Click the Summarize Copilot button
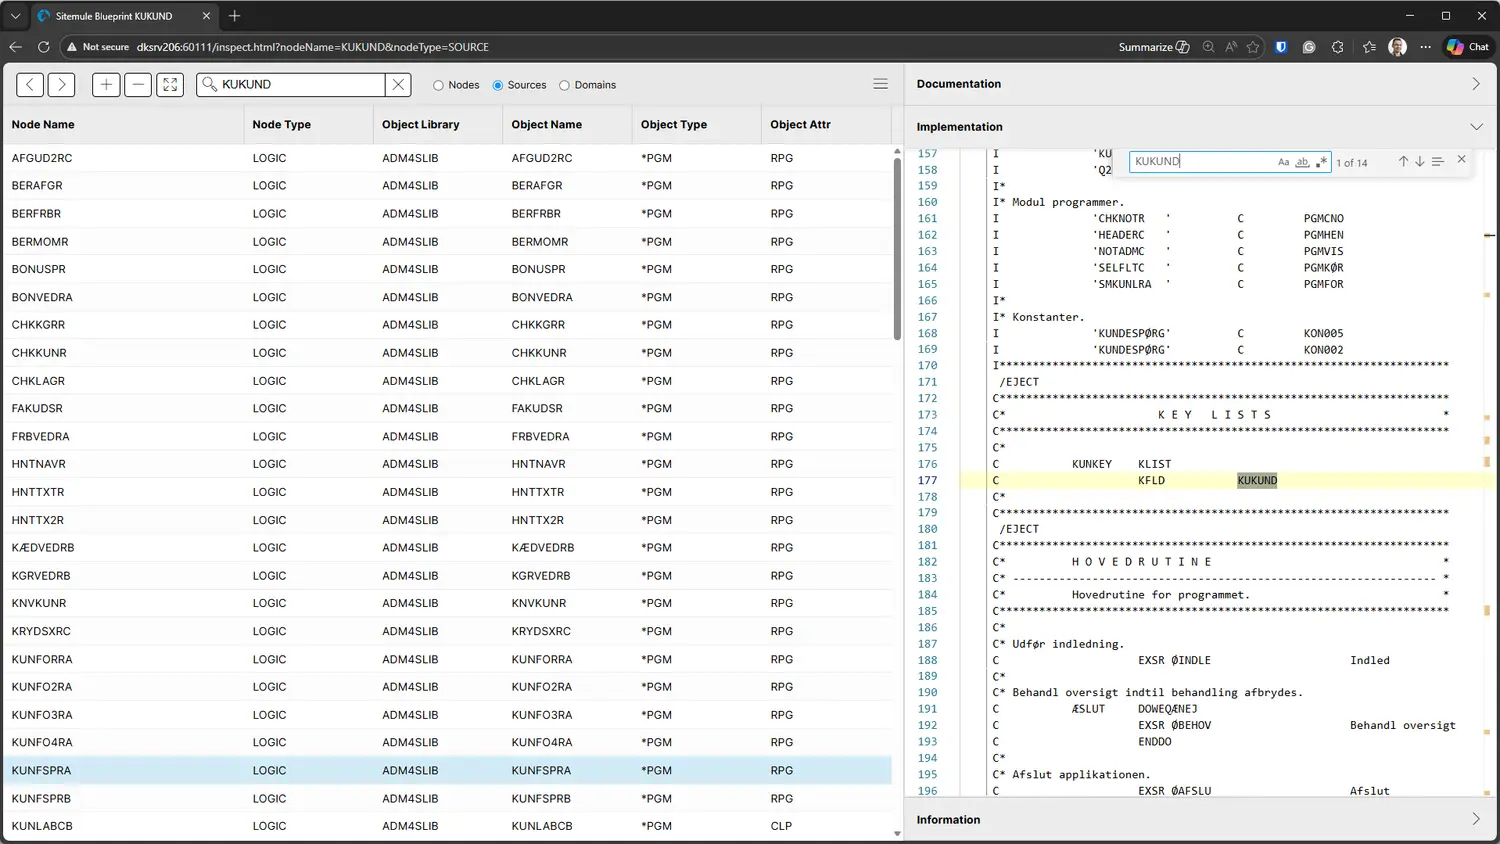Screen dimensions: 1500x844 point(1153,47)
